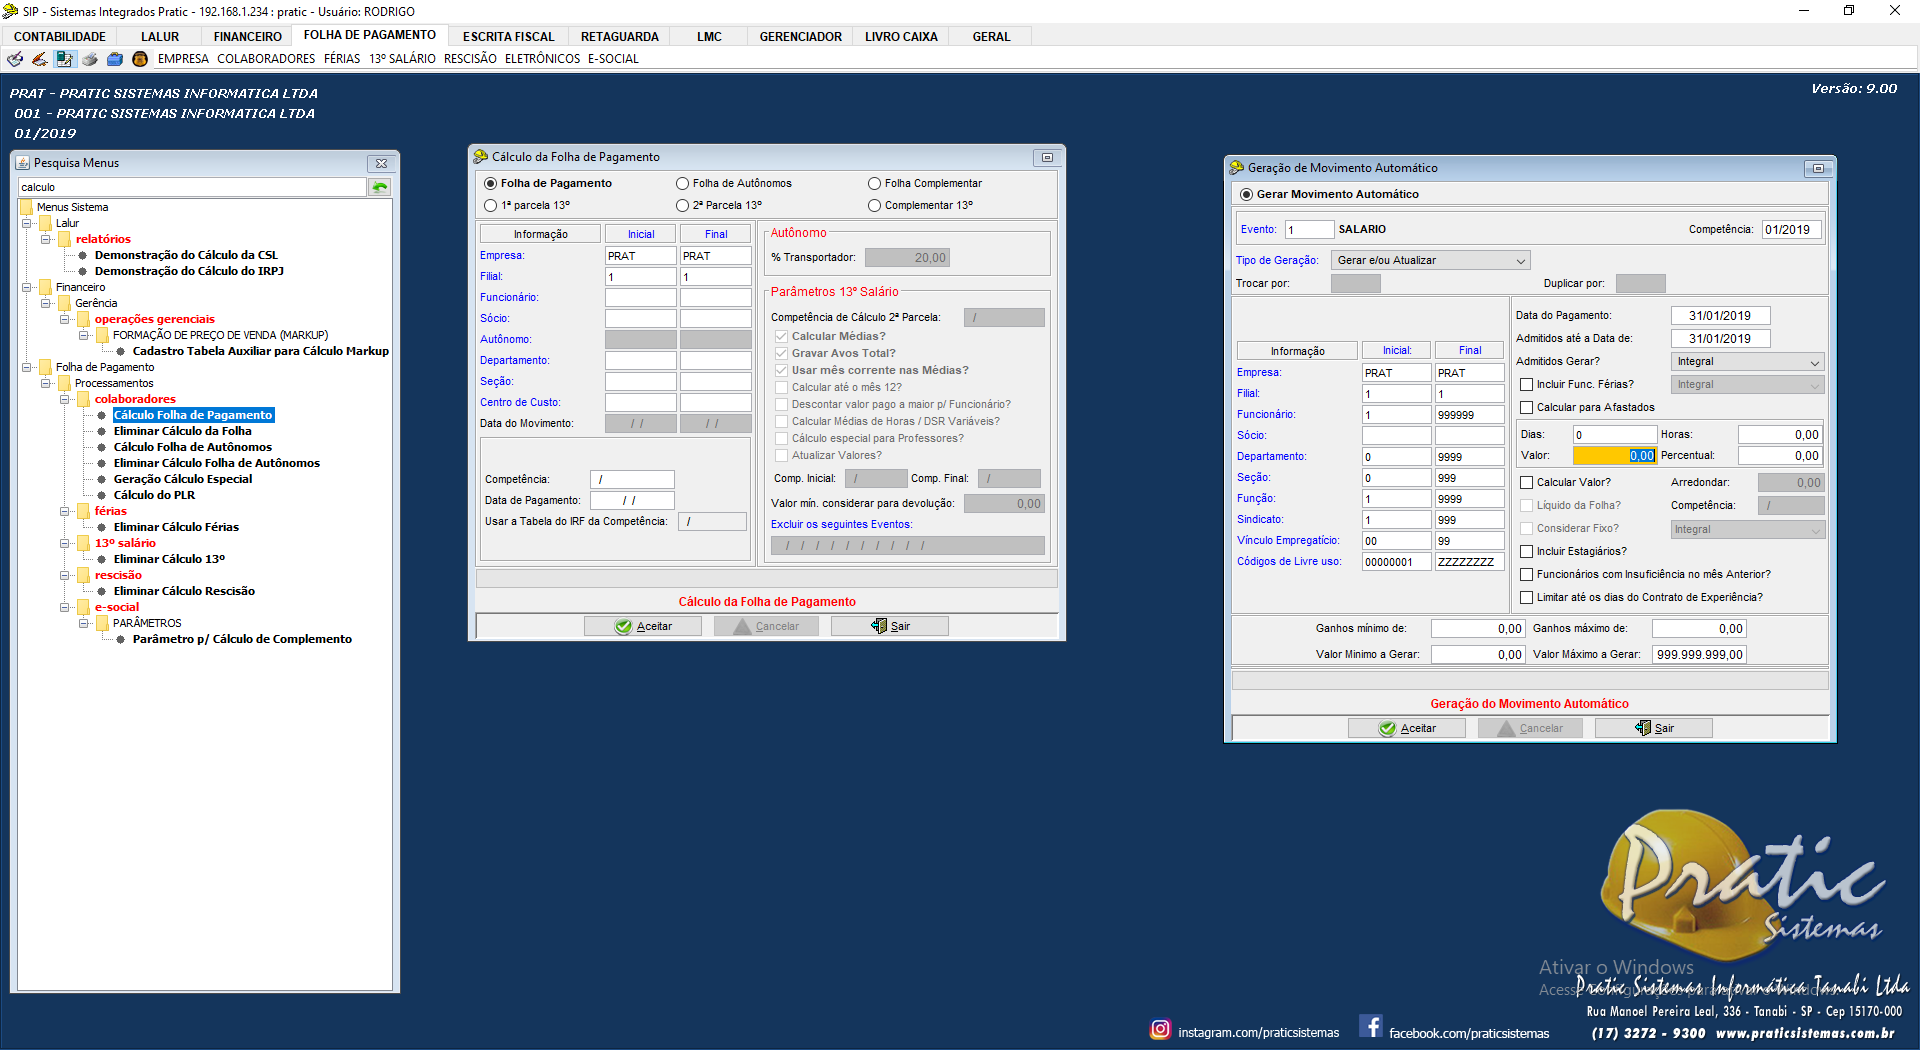Enable the Incluir Estagiários checkbox
The image size is (1920, 1050).
click(x=1527, y=552)
